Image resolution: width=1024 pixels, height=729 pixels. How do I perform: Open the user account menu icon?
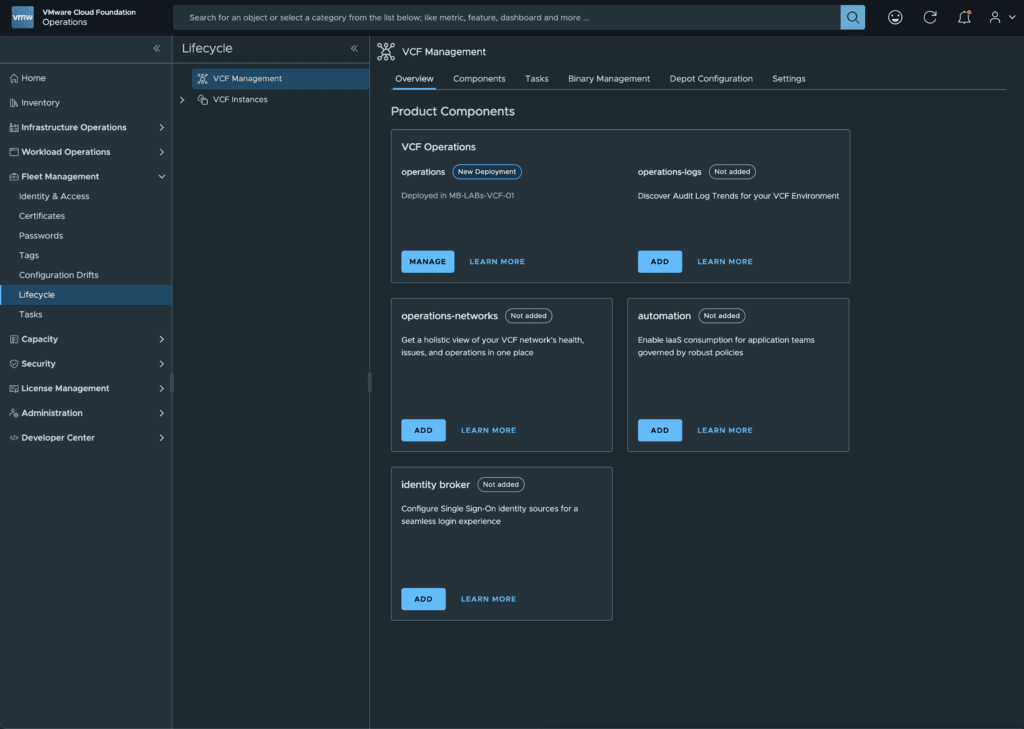pos(997,17)
